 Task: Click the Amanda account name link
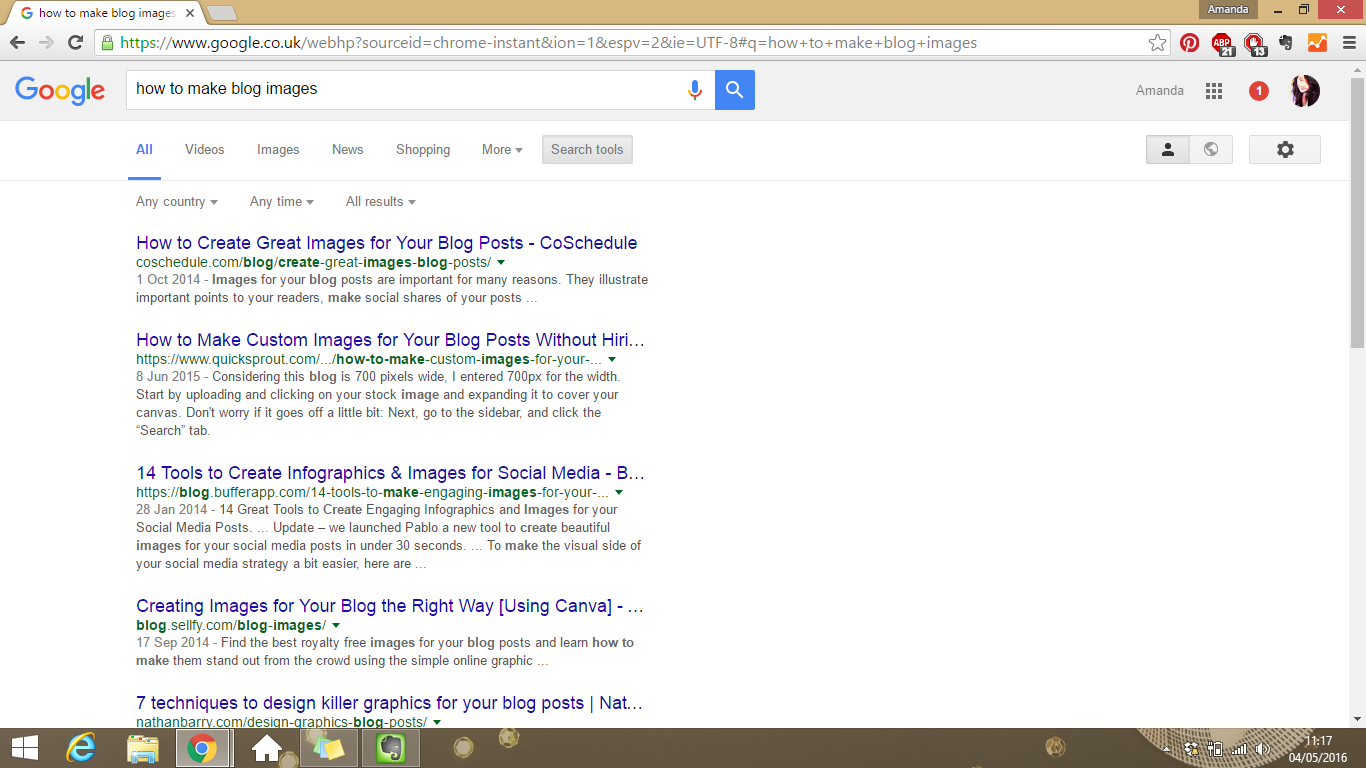pos(1160,91)
